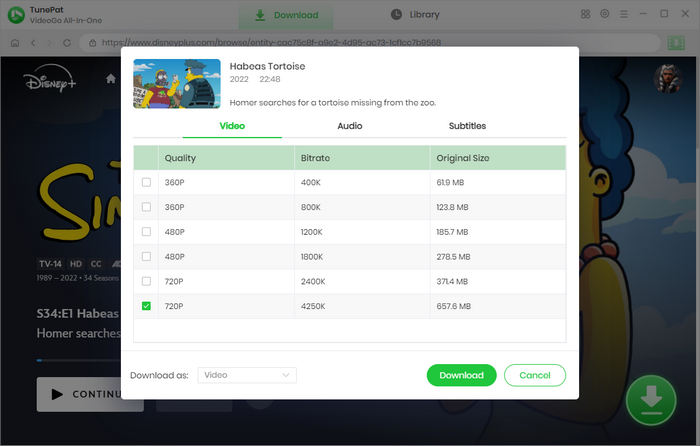Click the green icon beside address bar
700x446 pixels.
676,43
